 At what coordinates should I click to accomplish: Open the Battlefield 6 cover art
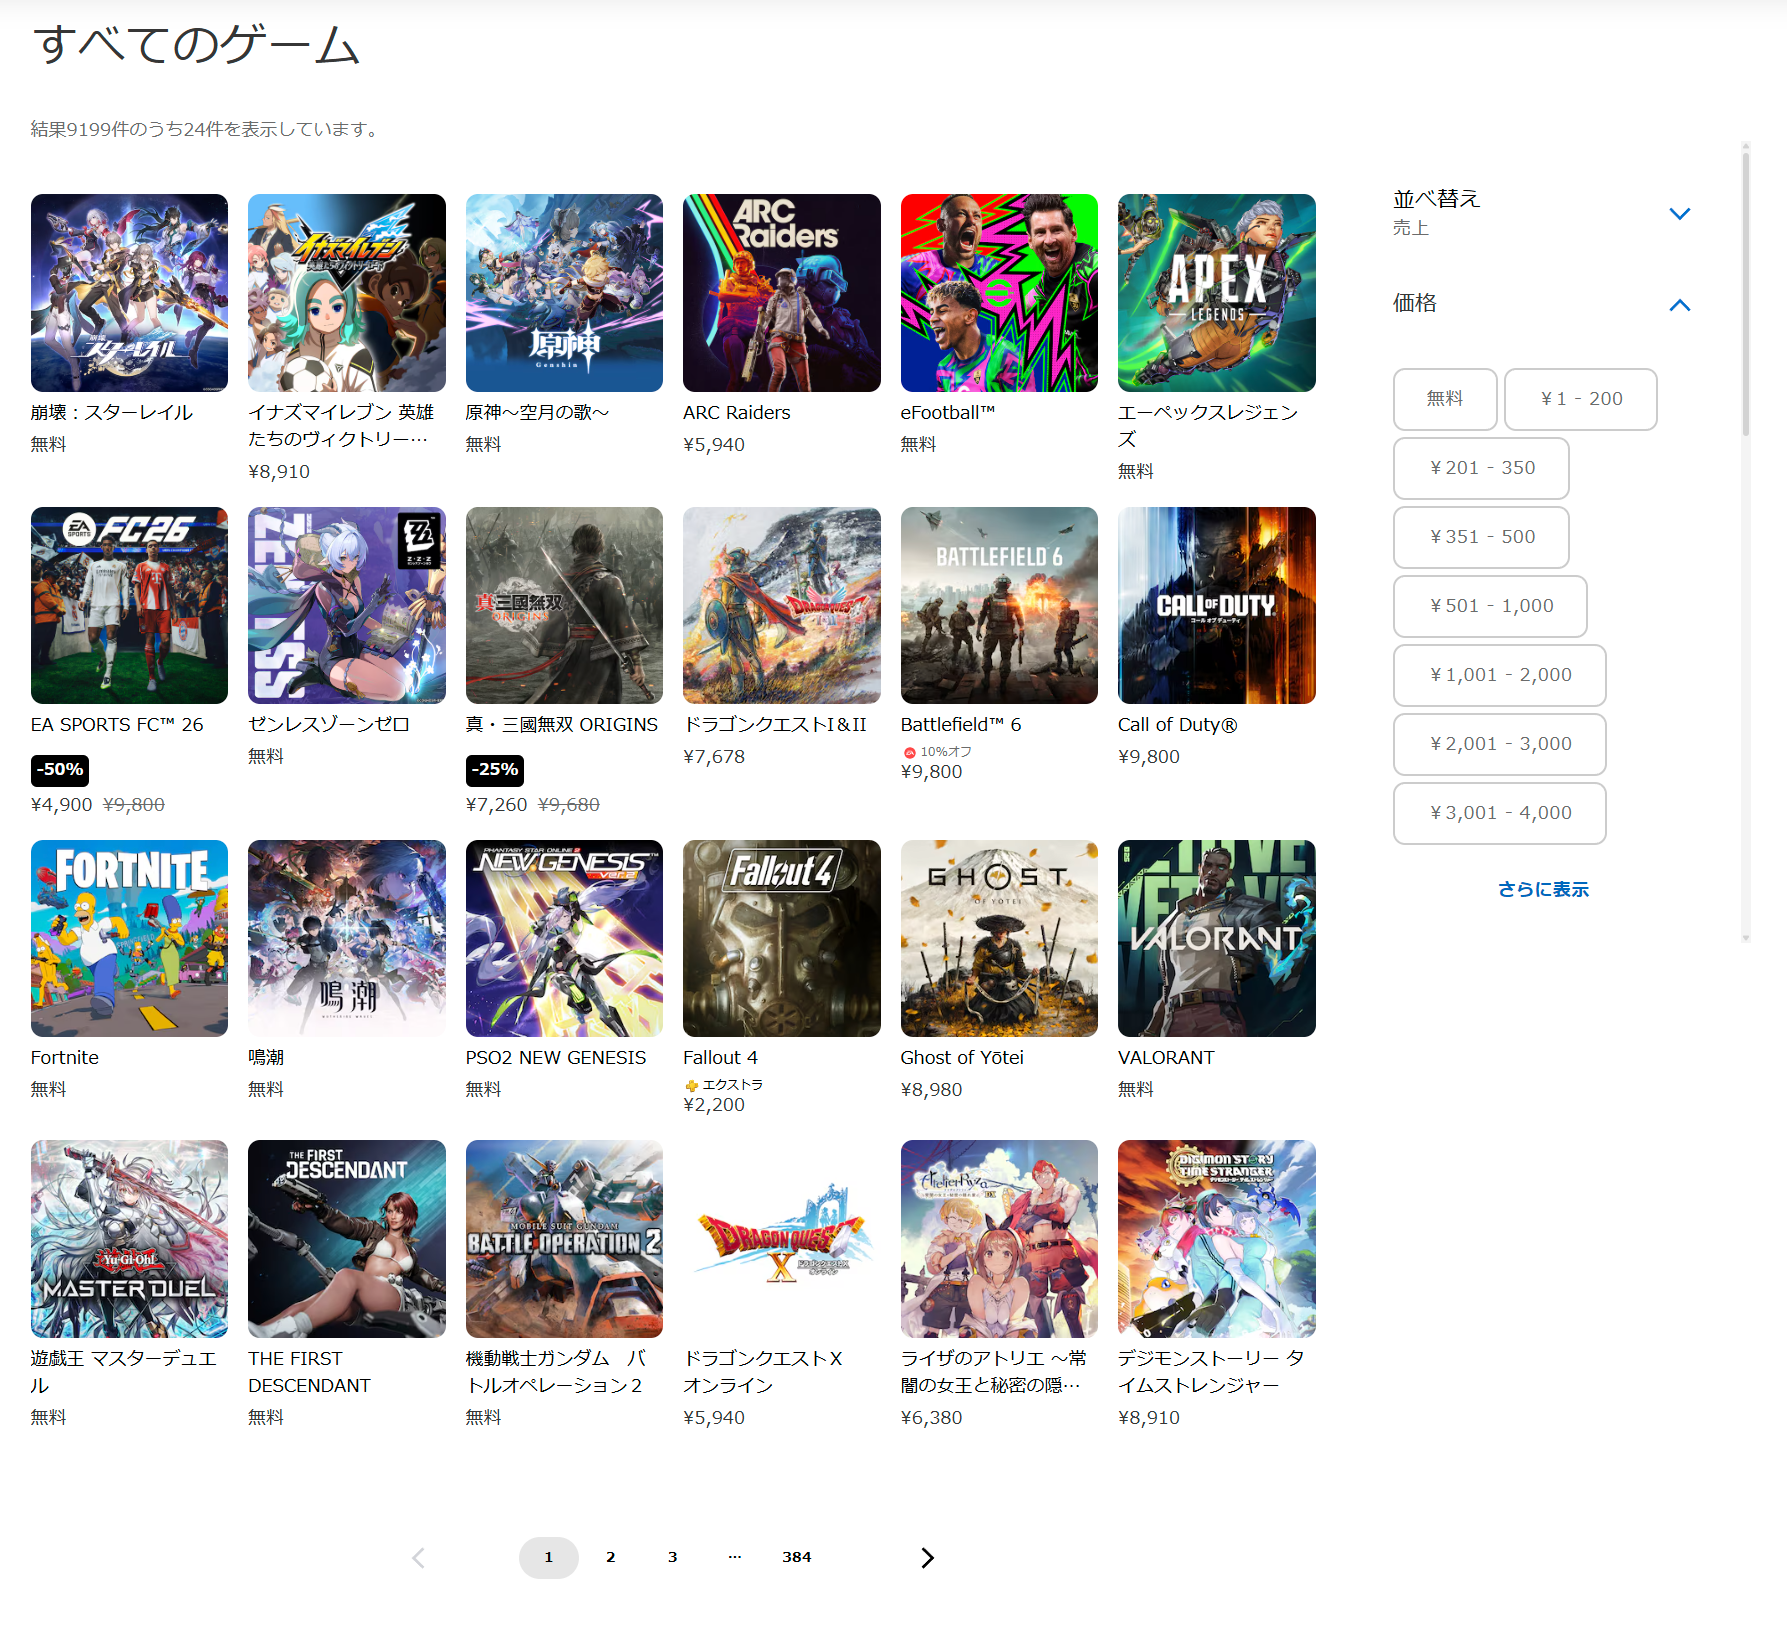998,605
